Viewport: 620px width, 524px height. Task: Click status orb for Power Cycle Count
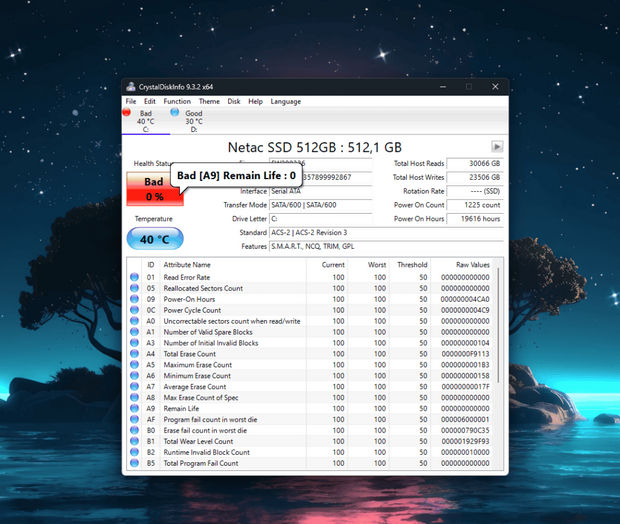tap(135, 310)
